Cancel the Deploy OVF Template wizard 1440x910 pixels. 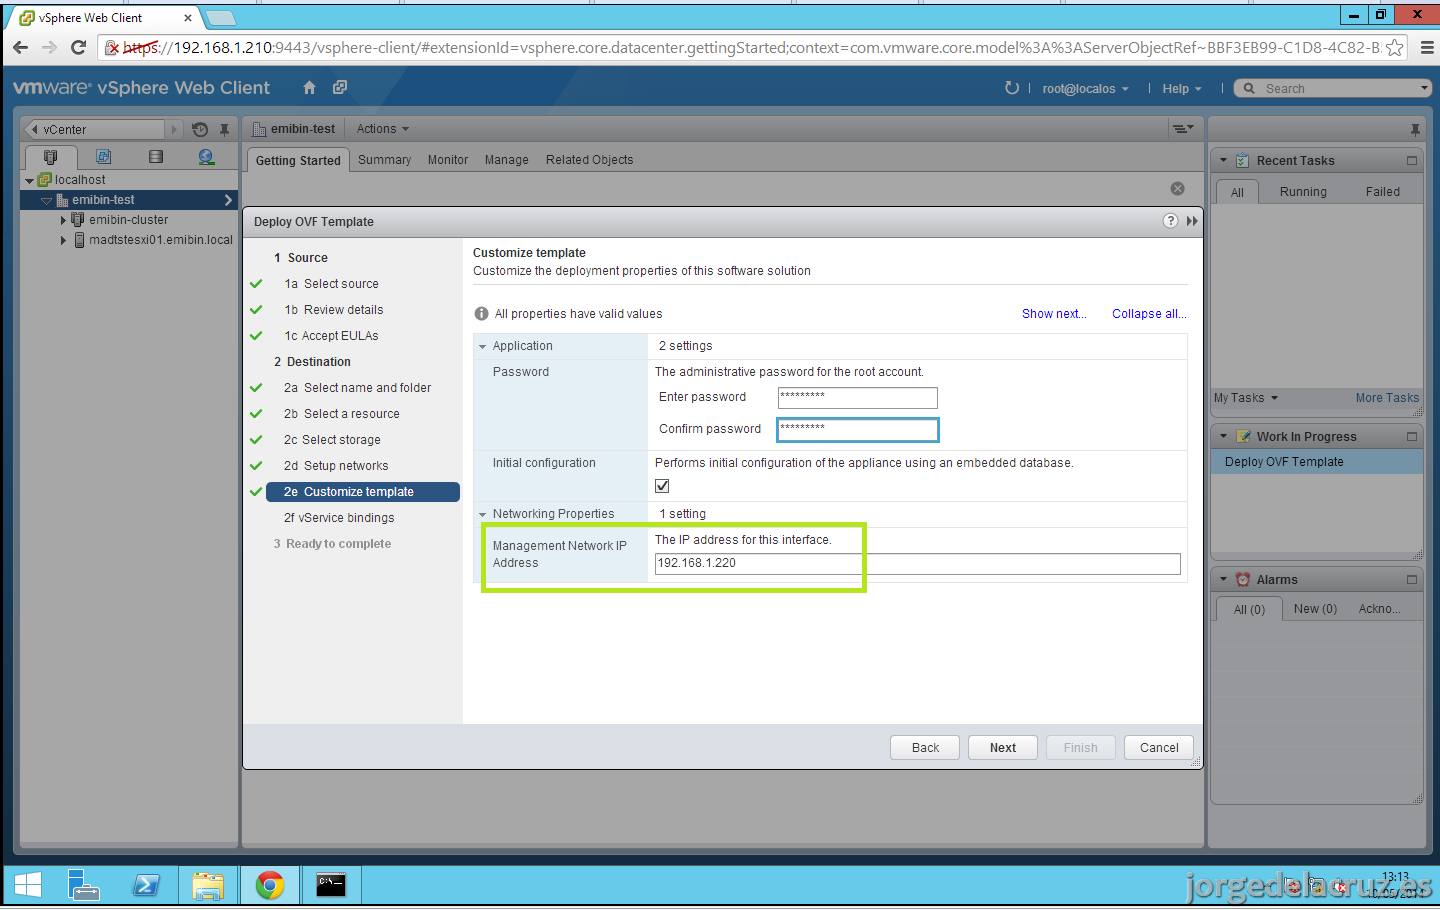1159,748
